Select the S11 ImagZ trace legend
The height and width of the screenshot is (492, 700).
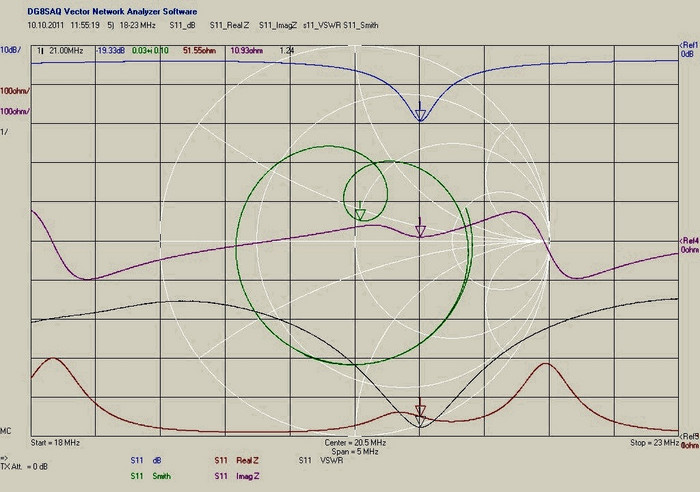237,476
